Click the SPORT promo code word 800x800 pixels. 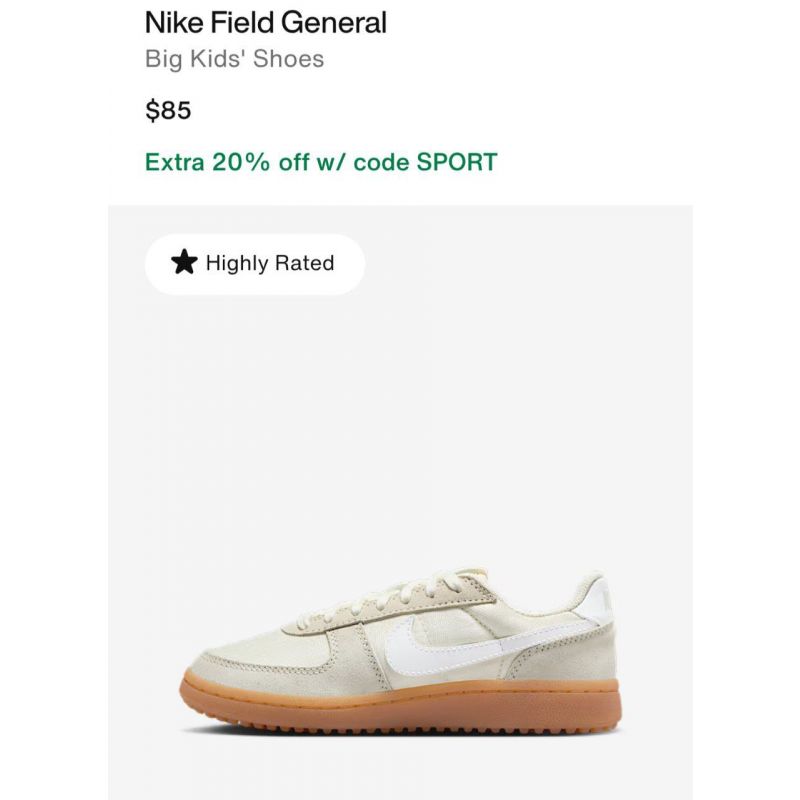pyautogui.click(x=457, y=162)
